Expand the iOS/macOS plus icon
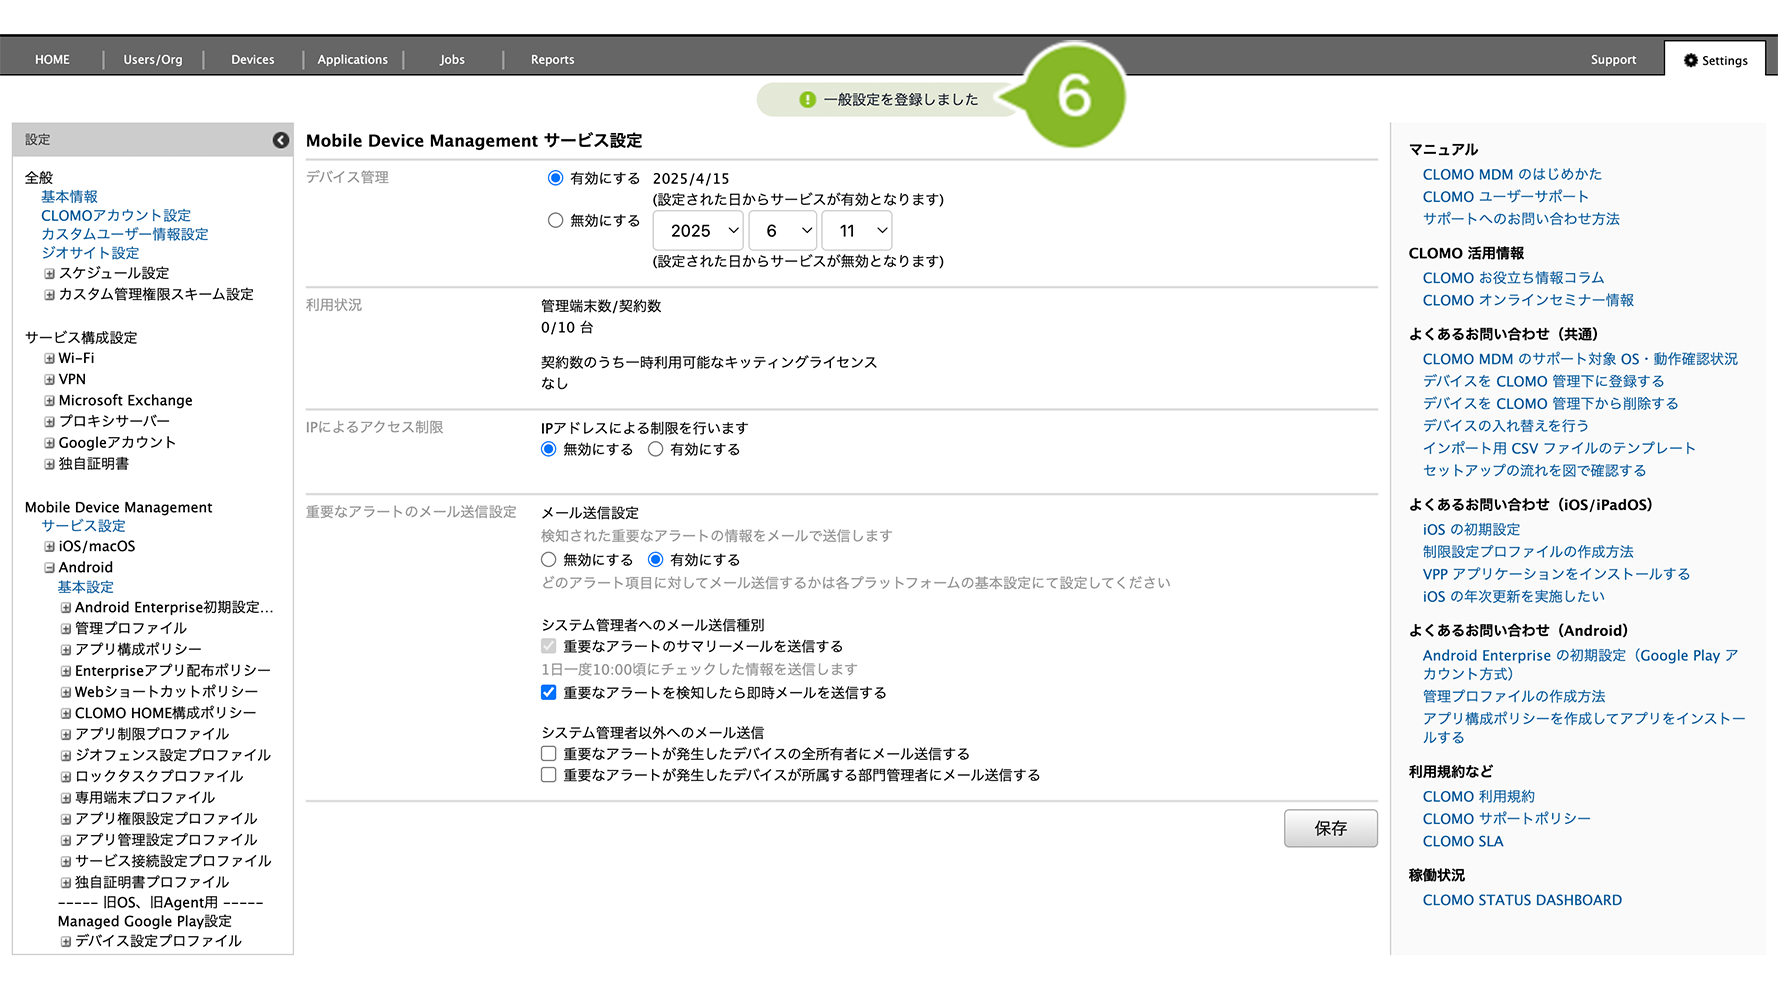 [49, 546]
